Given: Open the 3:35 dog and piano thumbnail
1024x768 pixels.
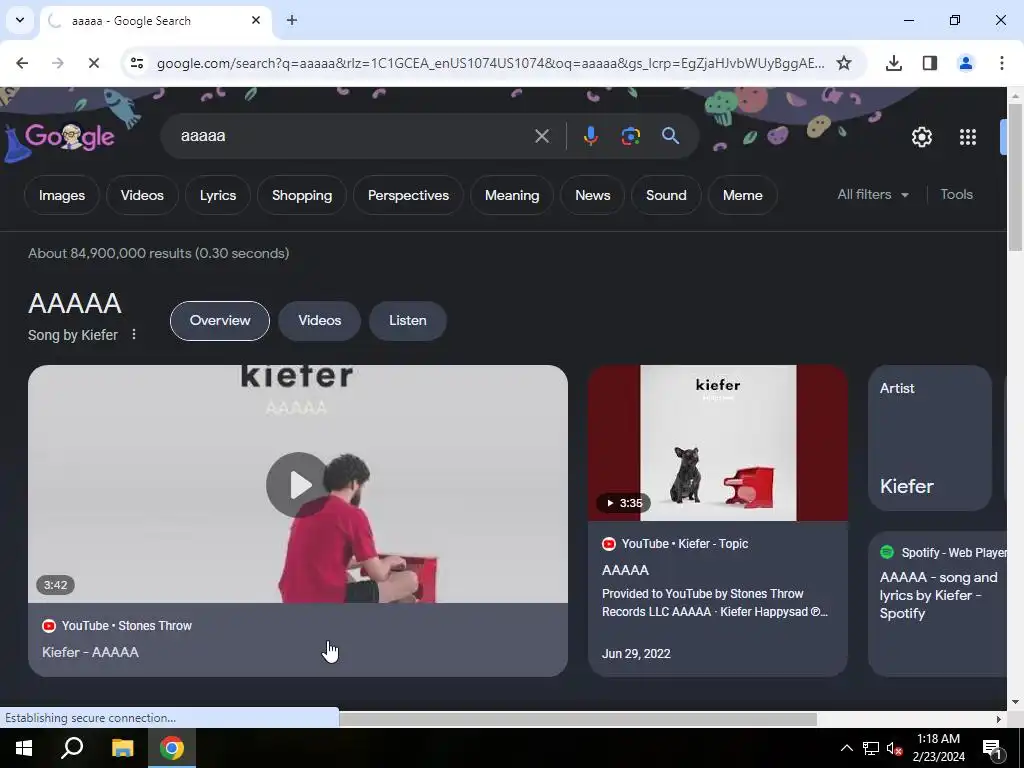Looking at the screenshot, I should (718, 443).
